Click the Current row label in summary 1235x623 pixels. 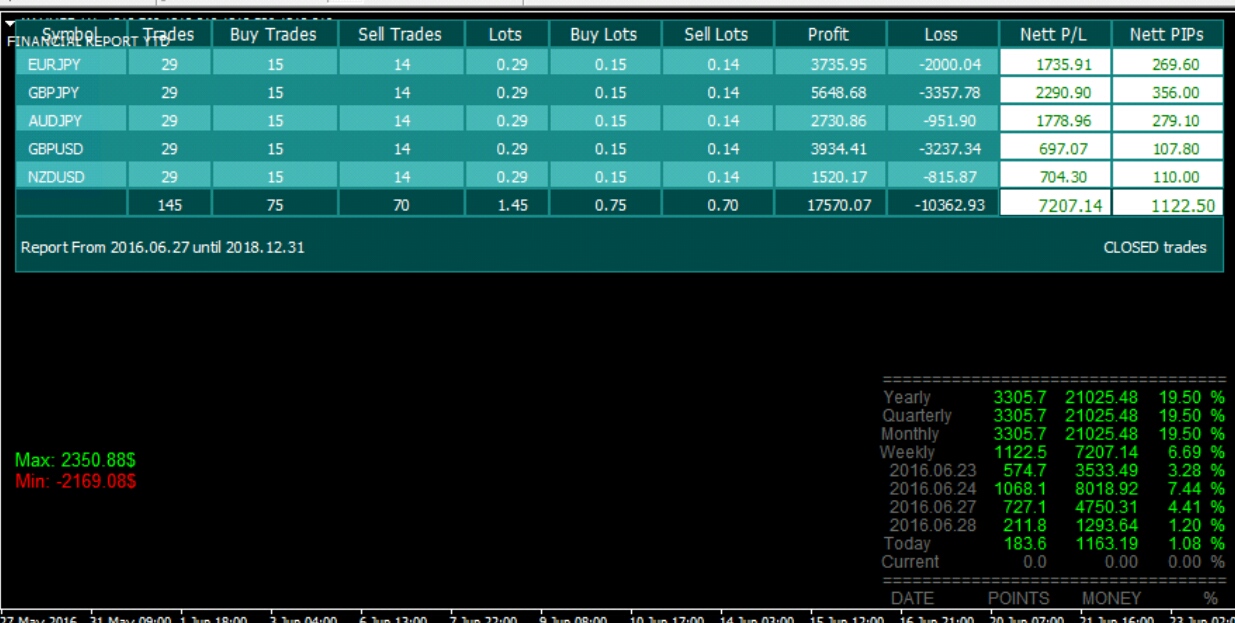point(911,561)
